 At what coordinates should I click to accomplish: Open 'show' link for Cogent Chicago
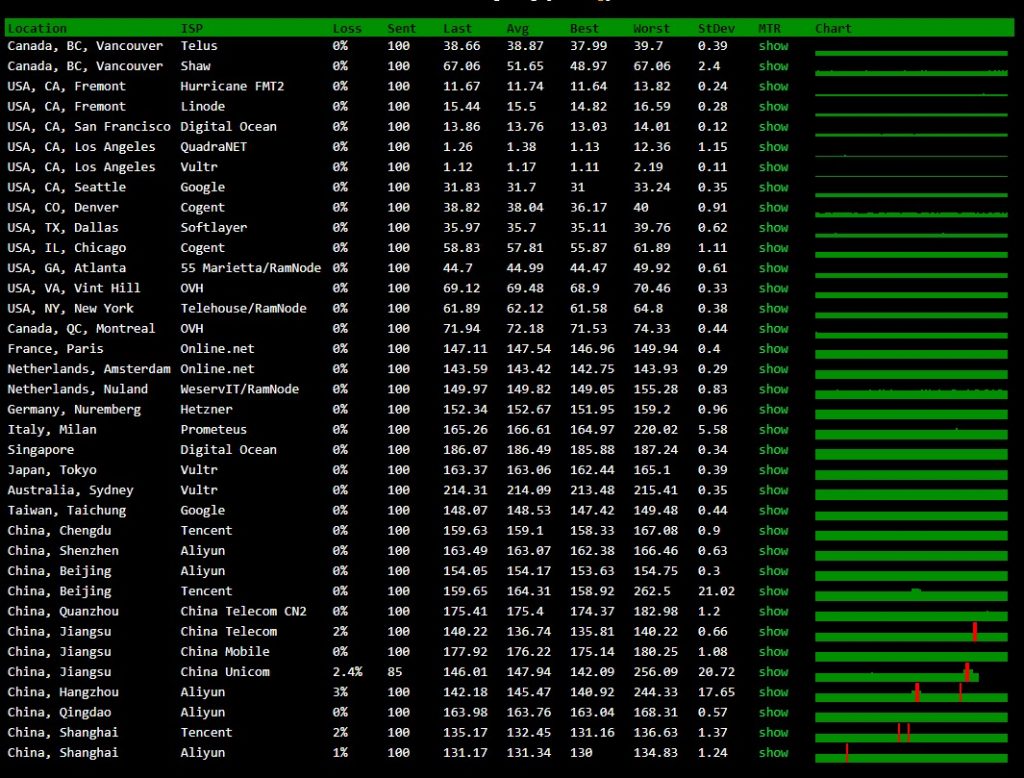(x=773, y=248)
